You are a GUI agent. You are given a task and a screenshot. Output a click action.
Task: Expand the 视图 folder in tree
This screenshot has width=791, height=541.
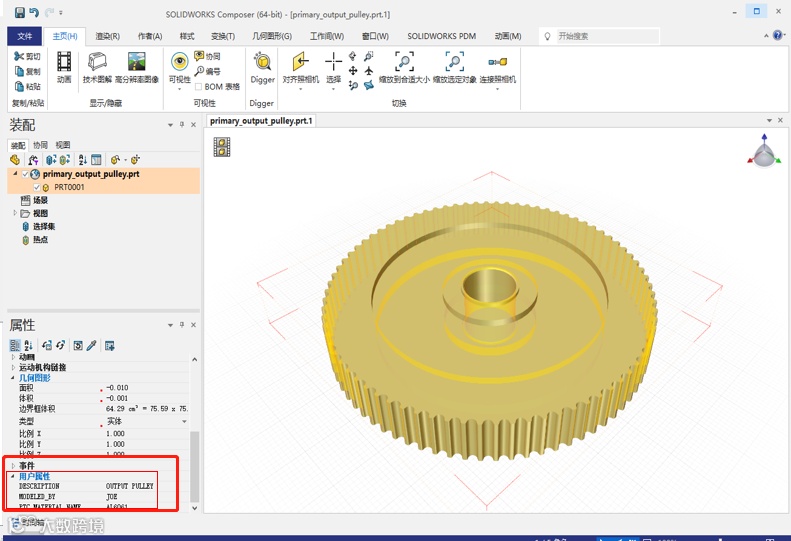click(15, 213)
